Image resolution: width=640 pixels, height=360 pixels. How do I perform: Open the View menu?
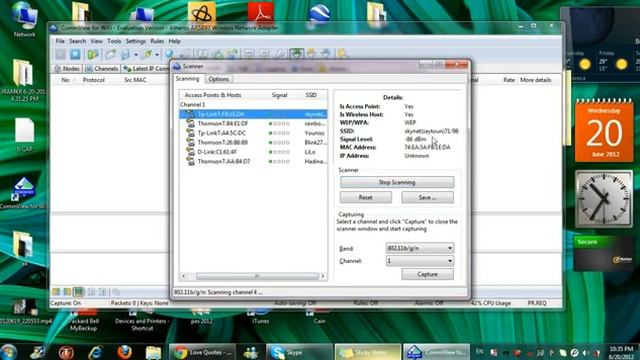(x=96, y=41)
